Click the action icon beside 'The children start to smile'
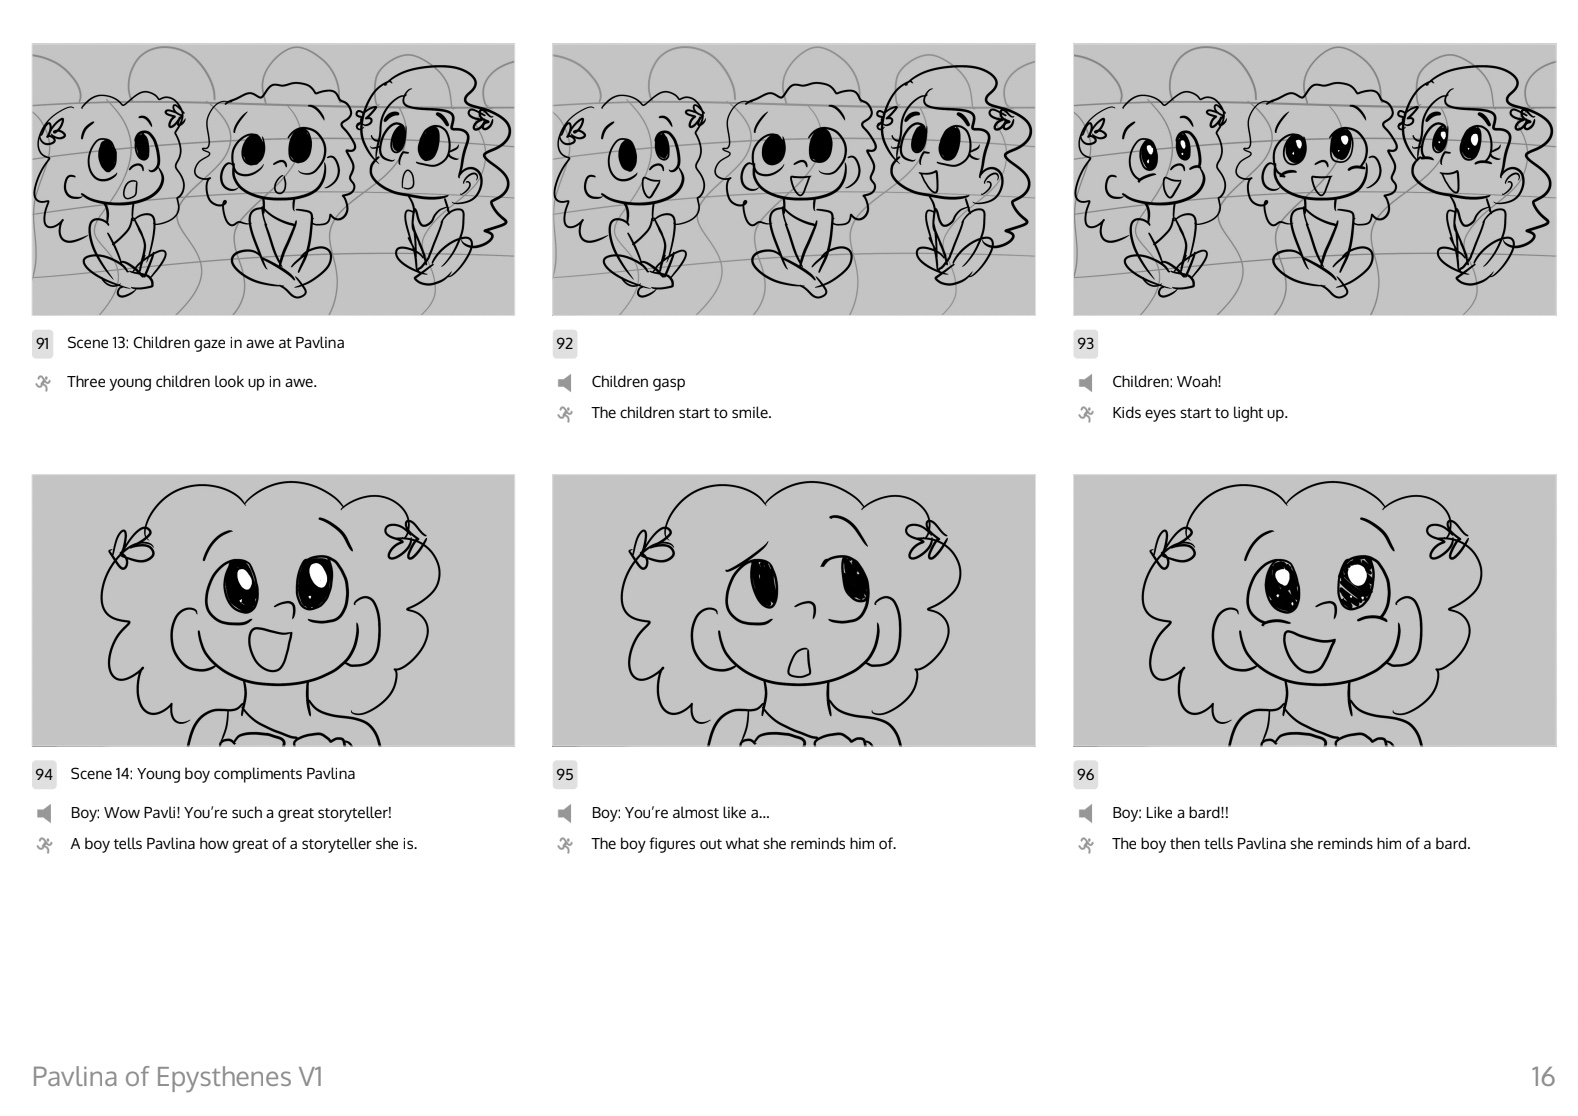Screen dimensions: 1578x1116 564,413
